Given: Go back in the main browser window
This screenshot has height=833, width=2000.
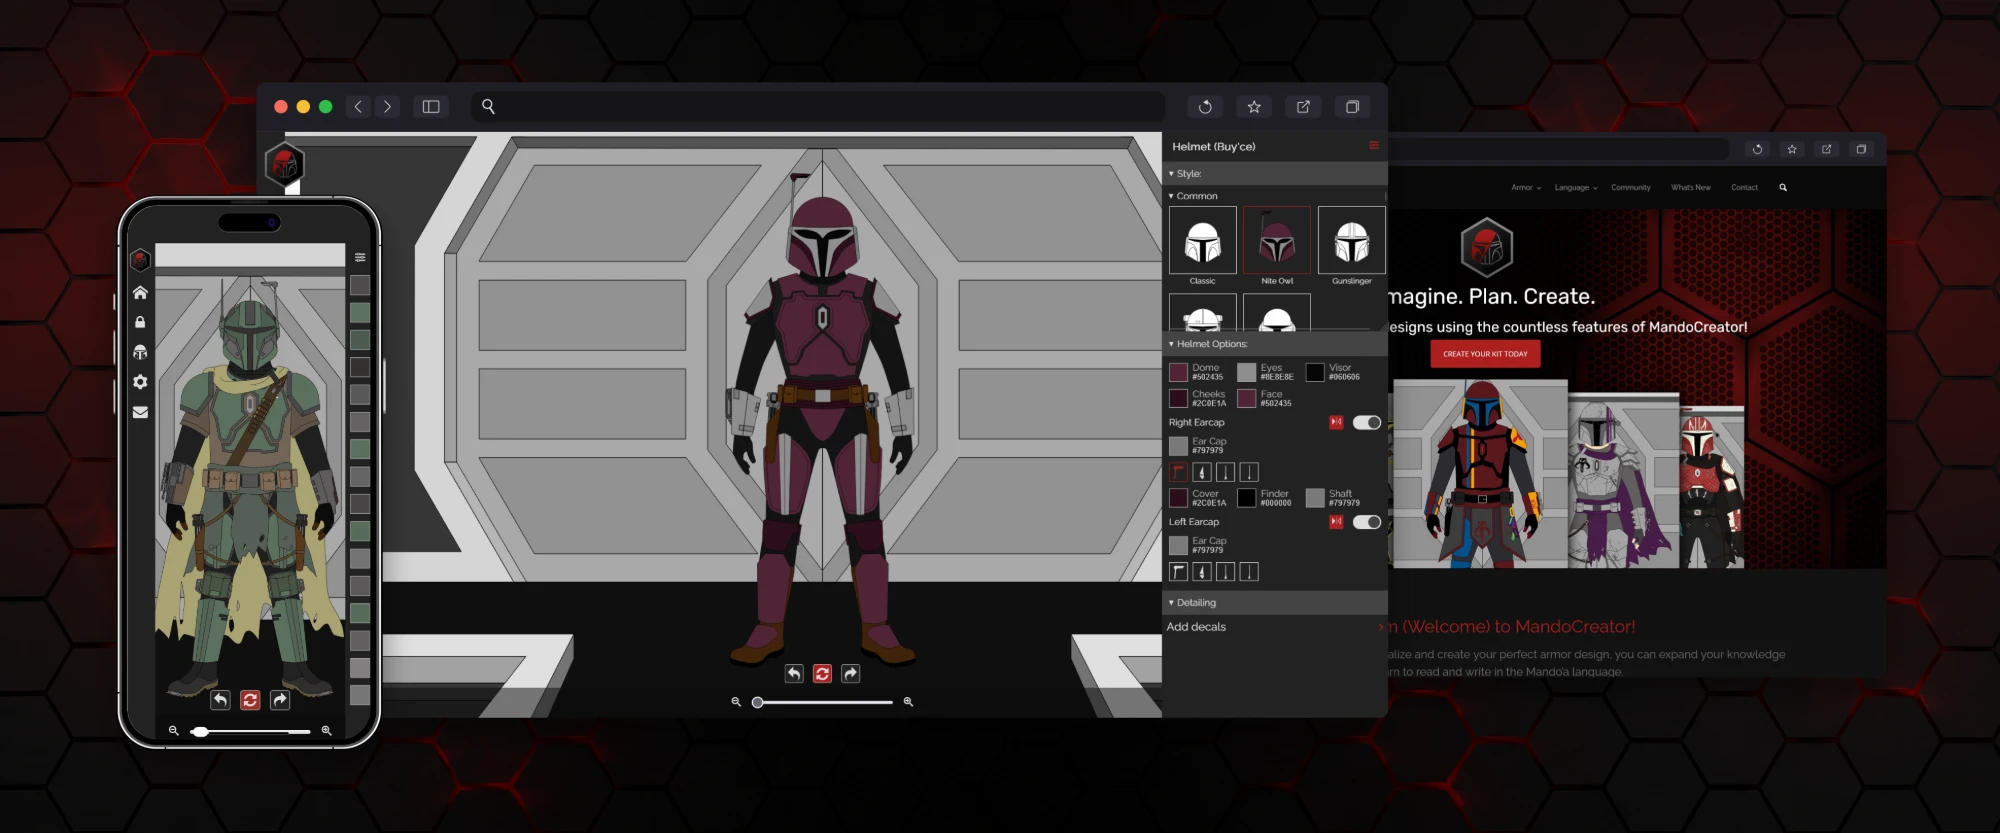Looking at the screenshot, I should (x=358, y=107).
